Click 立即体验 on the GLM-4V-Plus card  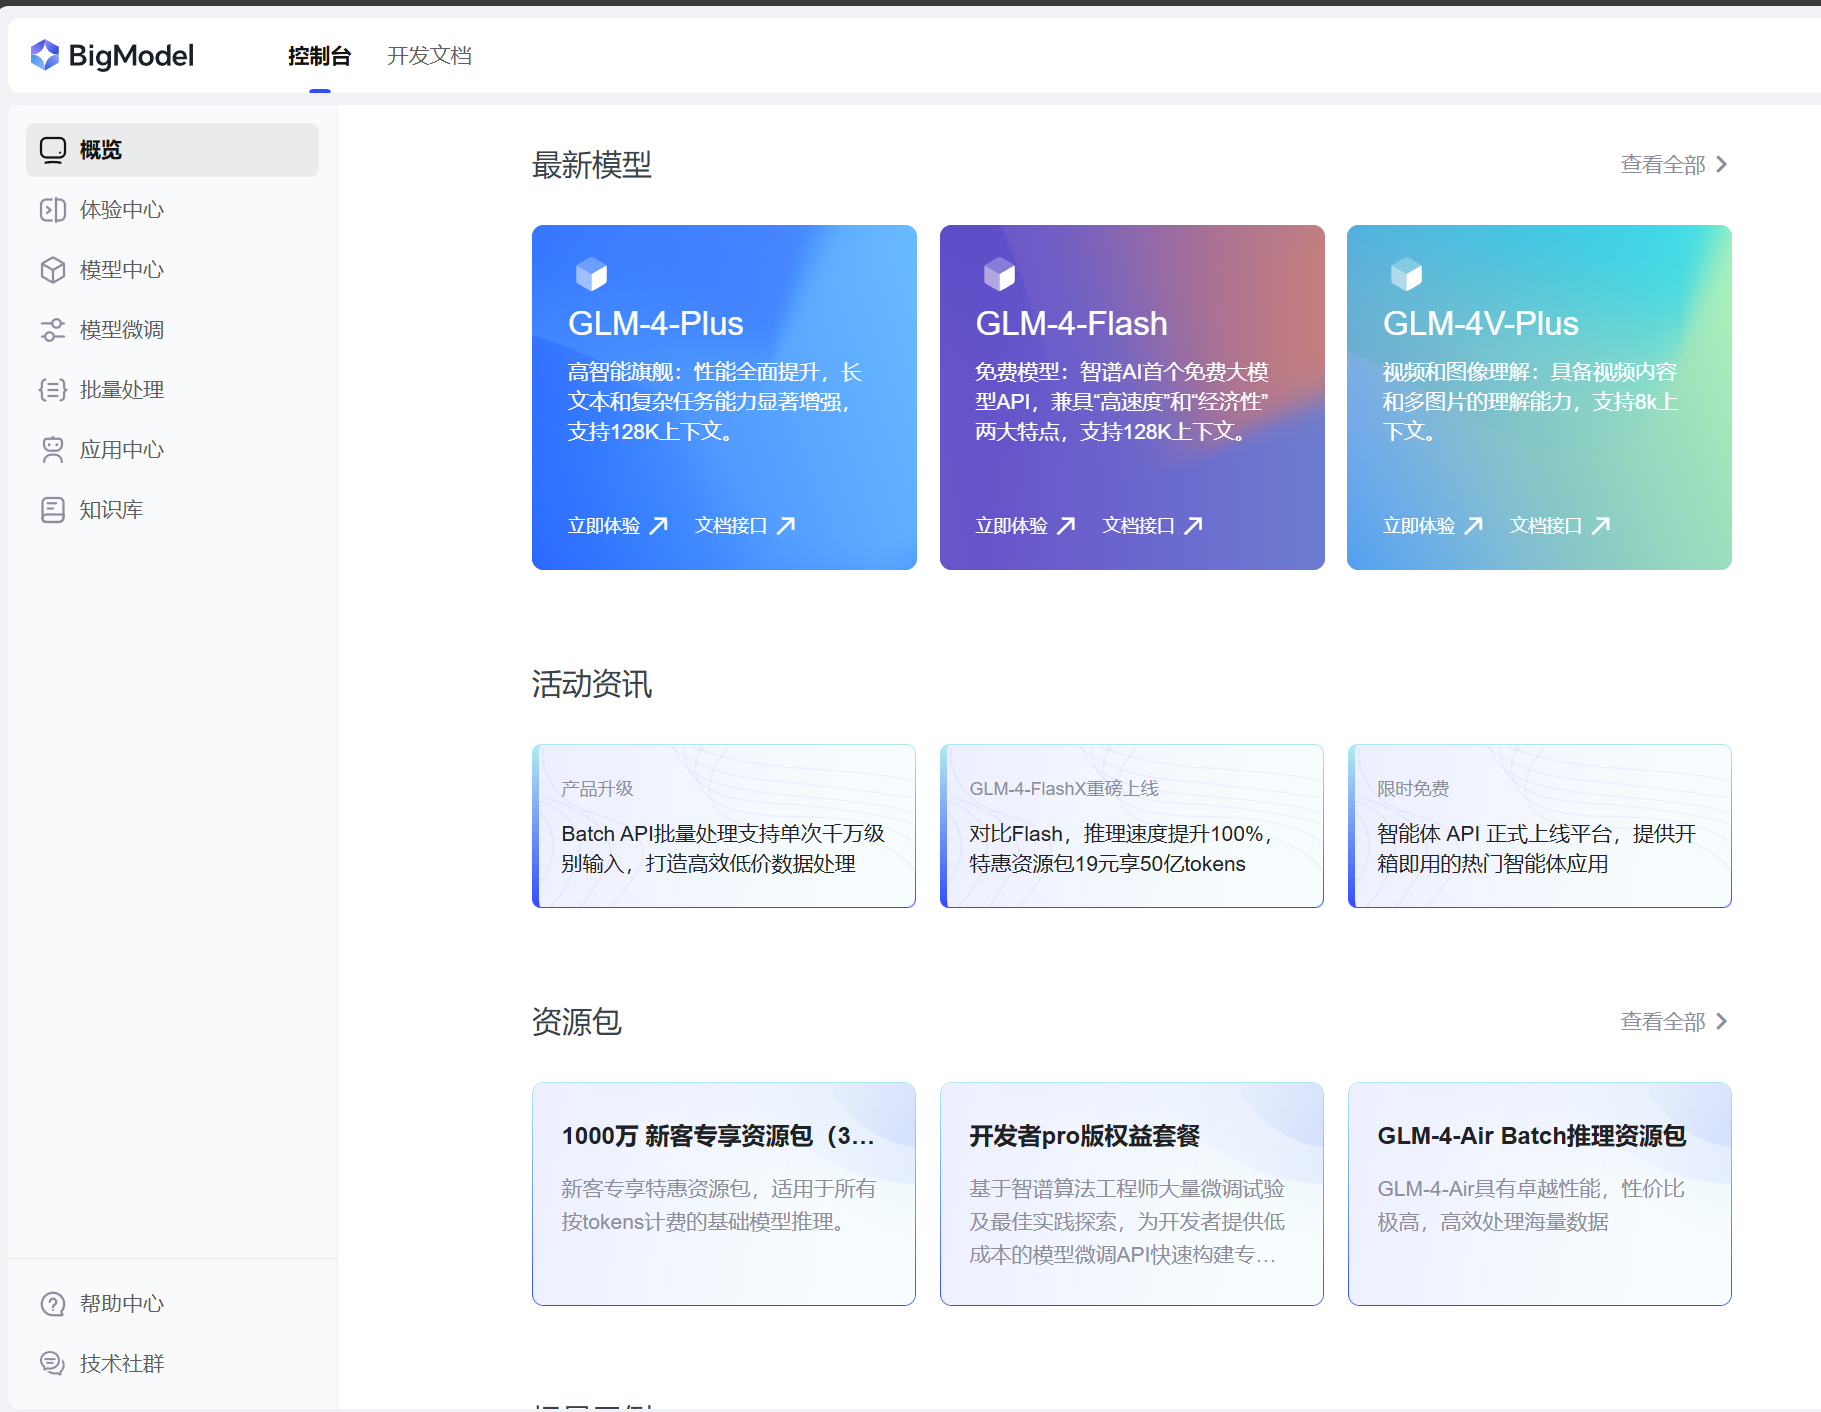[x=1432, y=525]
